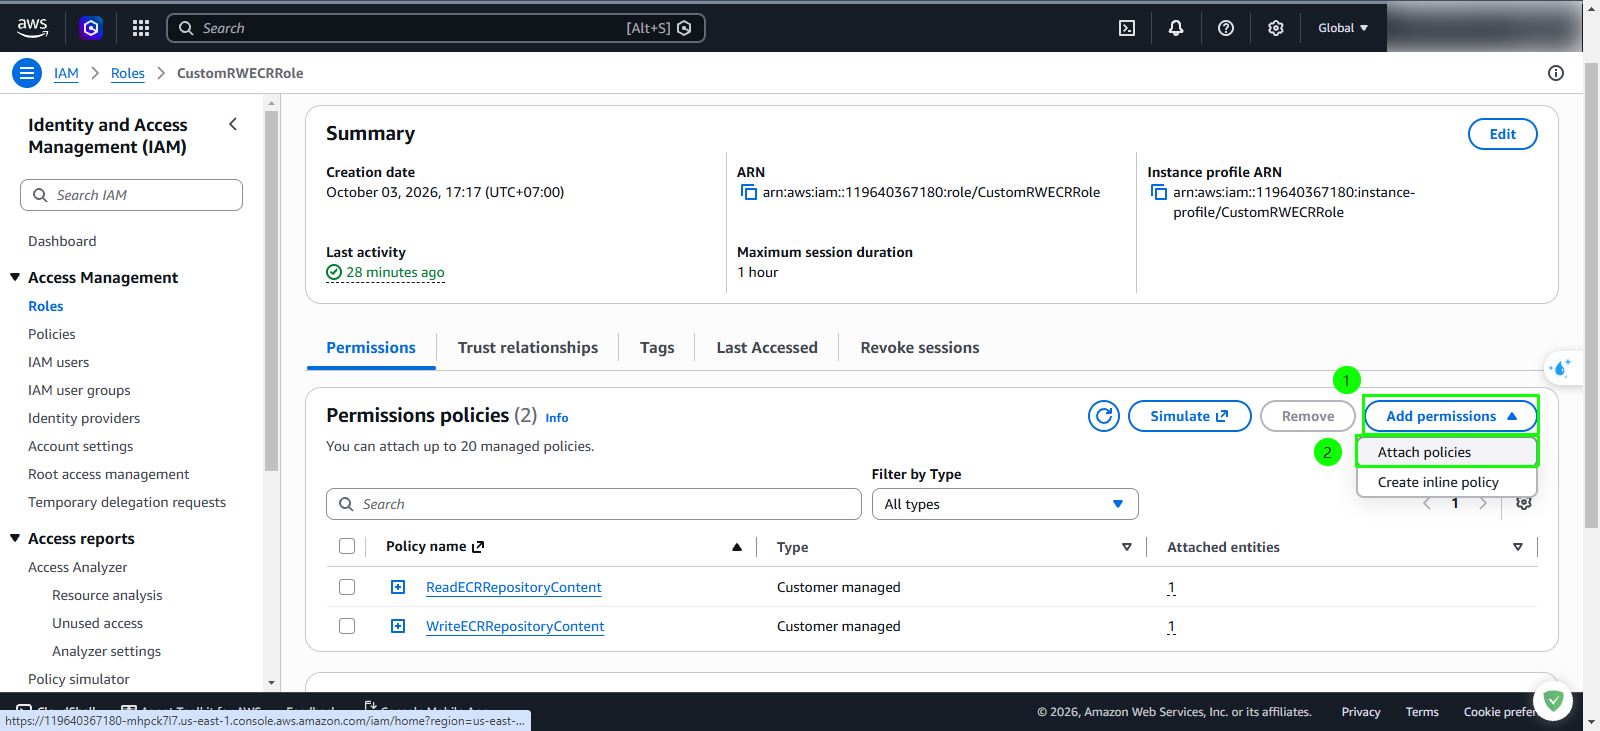The height and width of the screenshot is (731, 1600).
Task: Open the AWS services grid menu
Action: [x=141, y=28]
